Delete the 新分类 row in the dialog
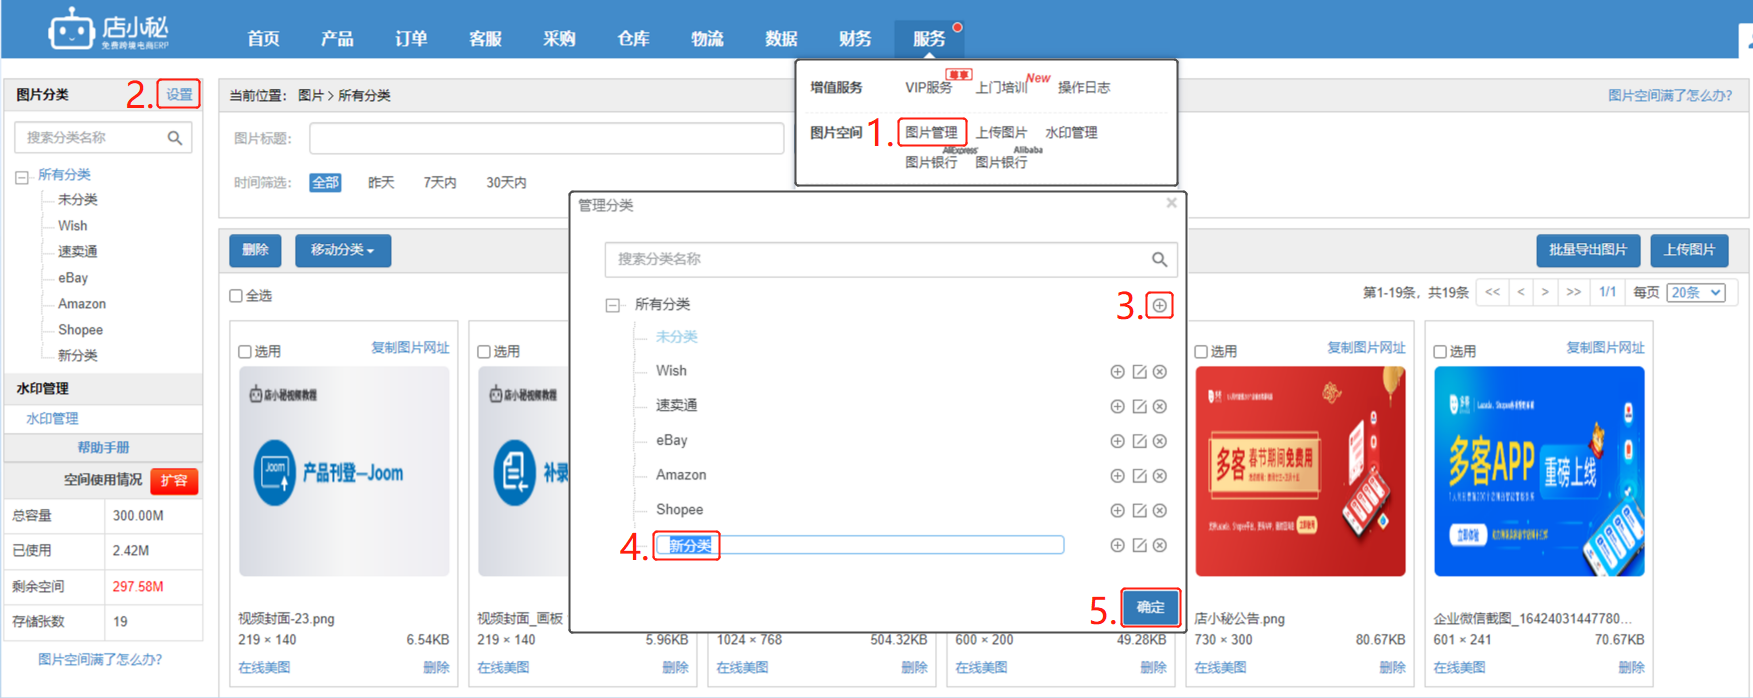The image size is (1753, 698). point(1160,546)
